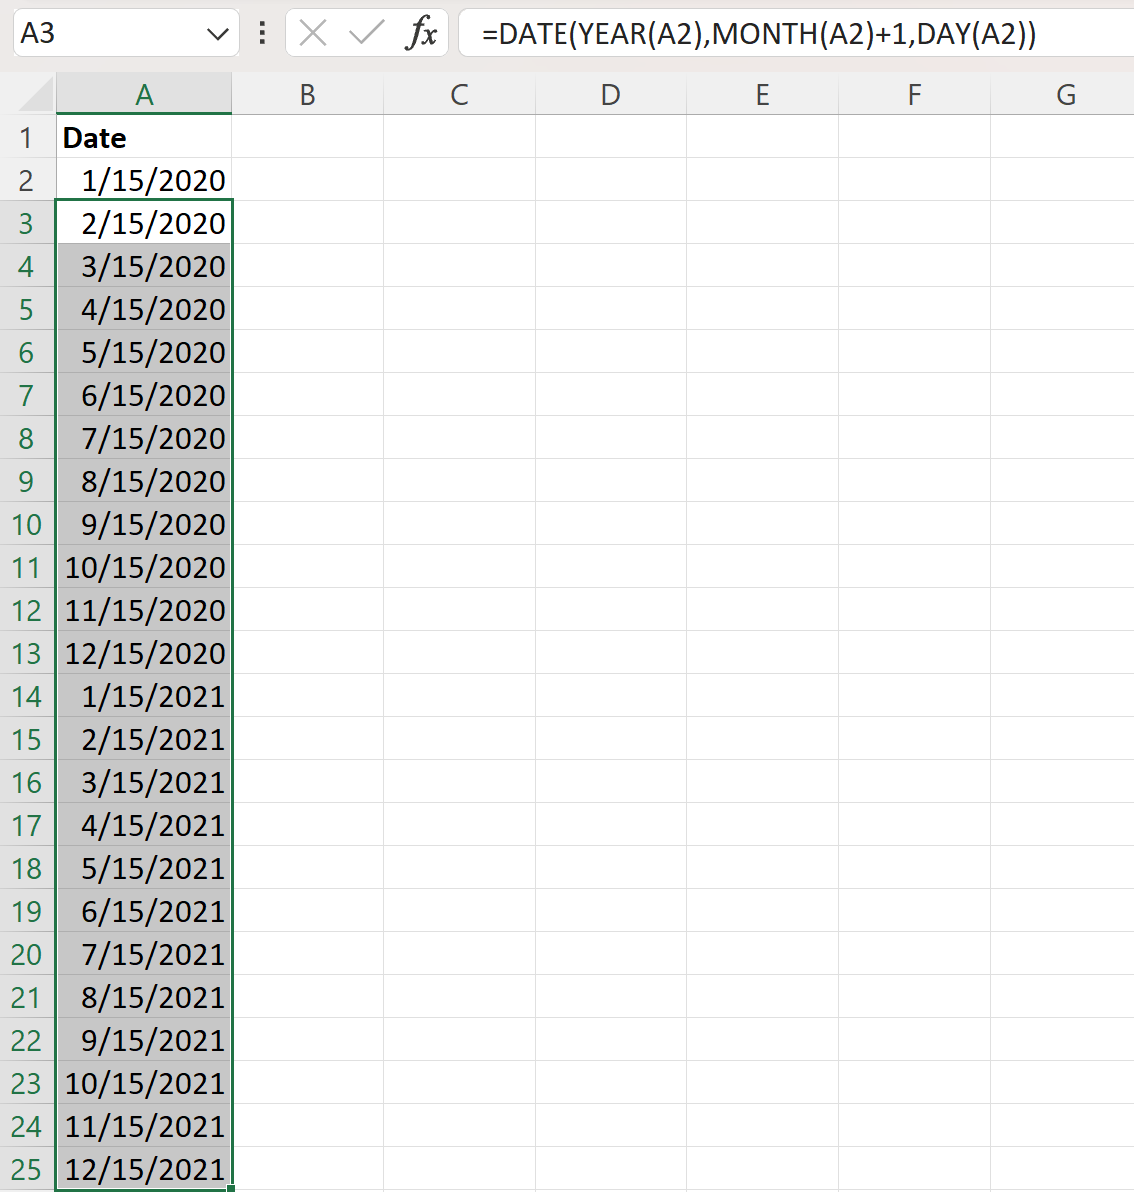The height and width of the screenshot is (1192, 1134).
Task: Click the Name Box showing A3
Action: point(110,33)
